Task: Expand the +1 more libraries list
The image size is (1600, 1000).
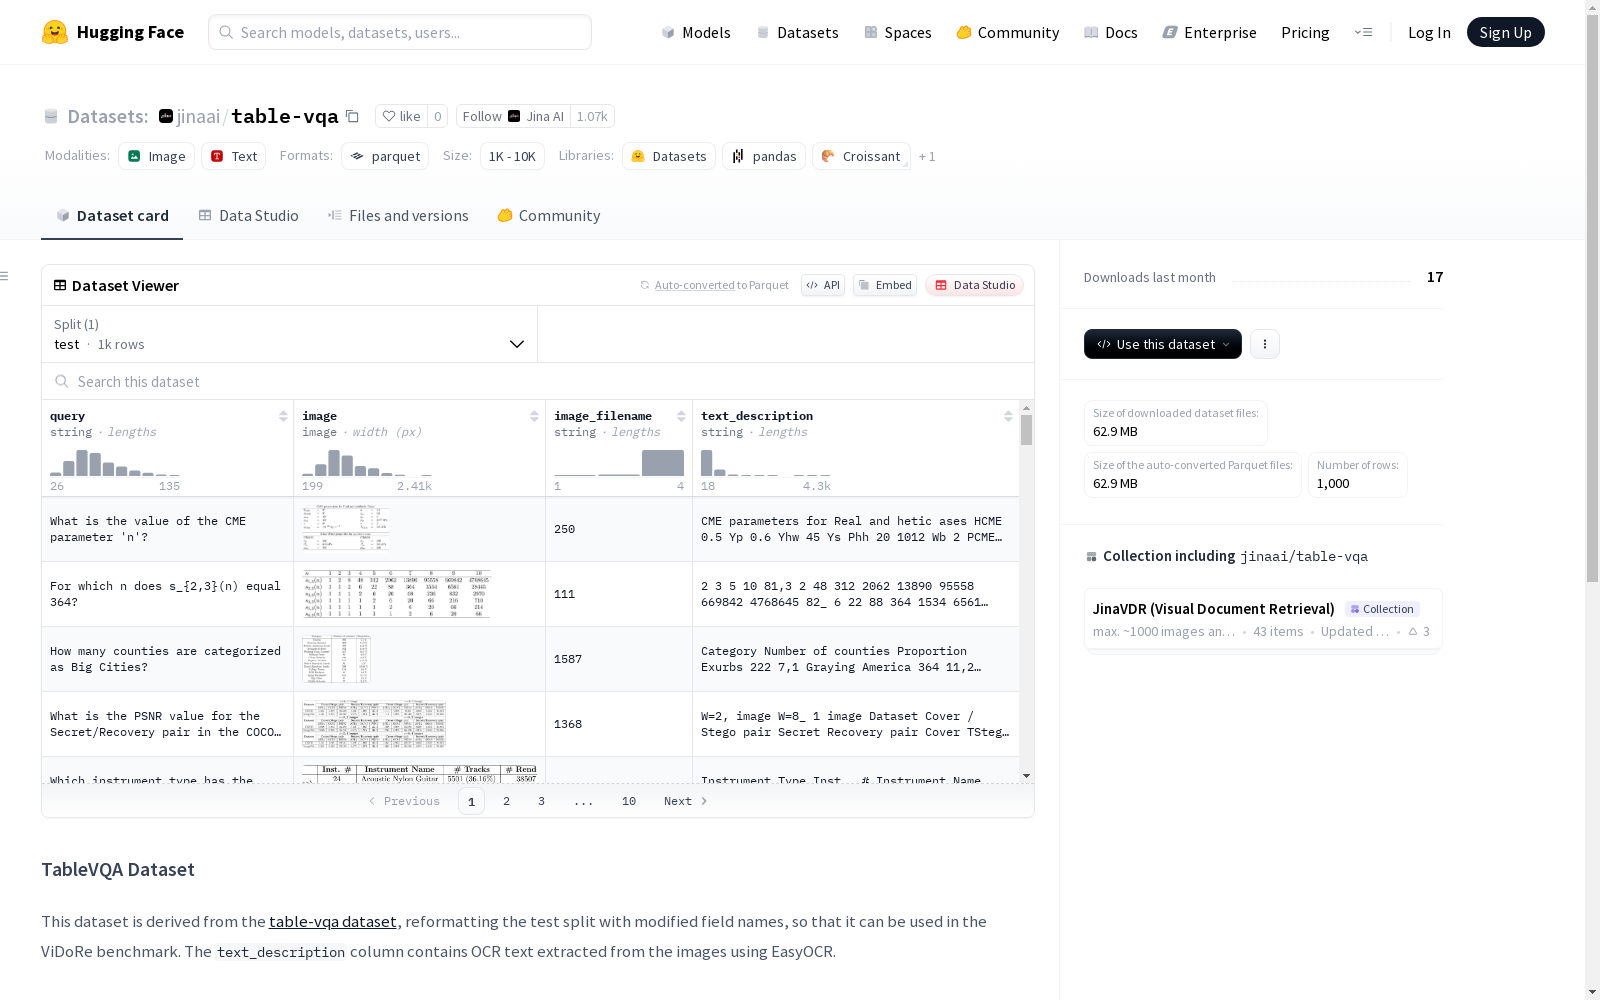Action: (x=927, y=156)
